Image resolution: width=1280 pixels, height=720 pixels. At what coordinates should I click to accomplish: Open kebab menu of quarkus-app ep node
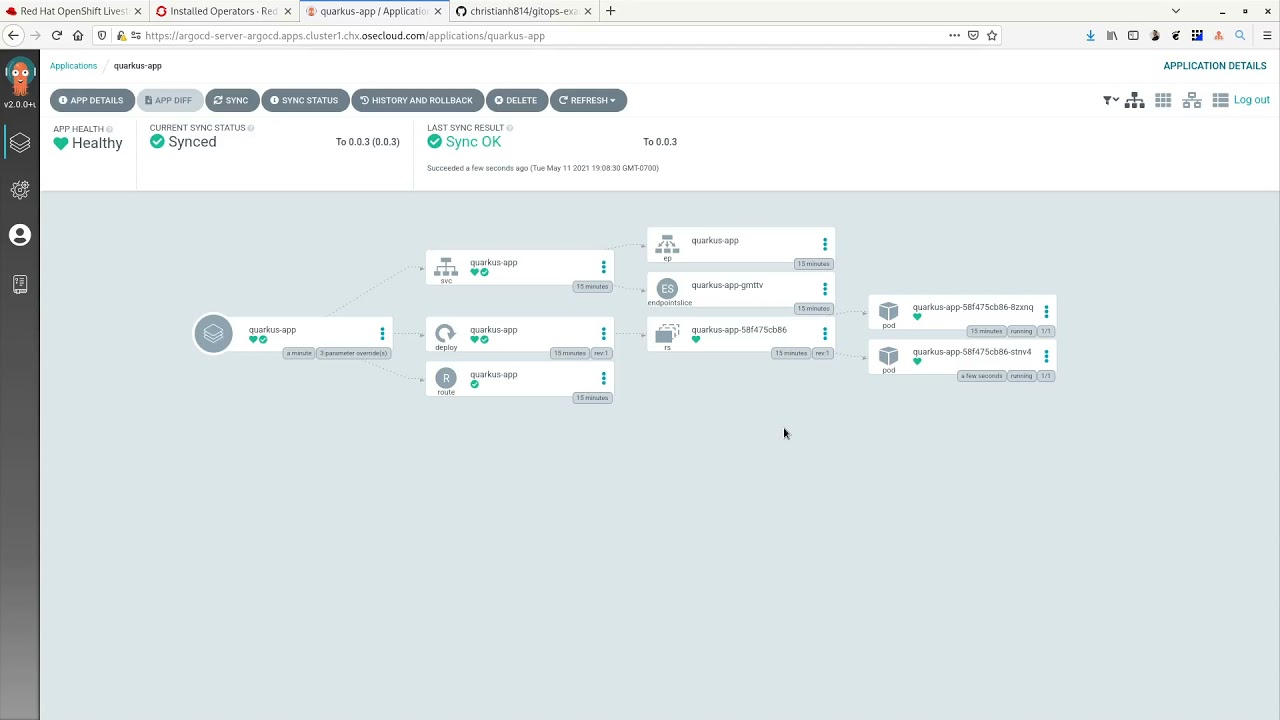click(825, 244)
